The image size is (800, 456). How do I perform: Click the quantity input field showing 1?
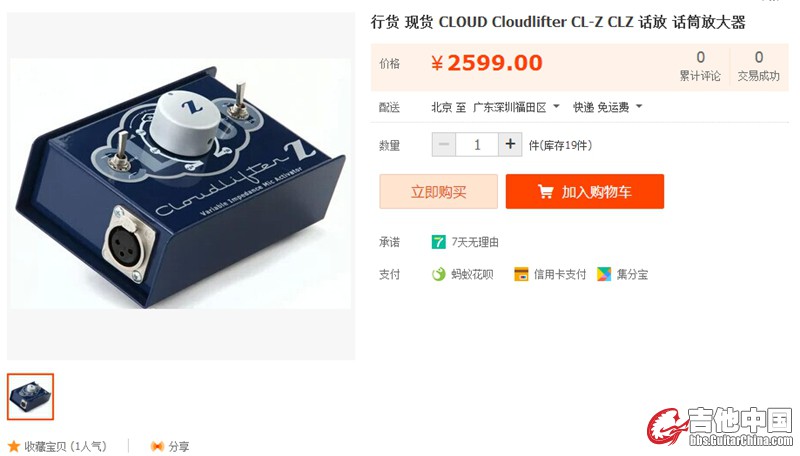477,144
